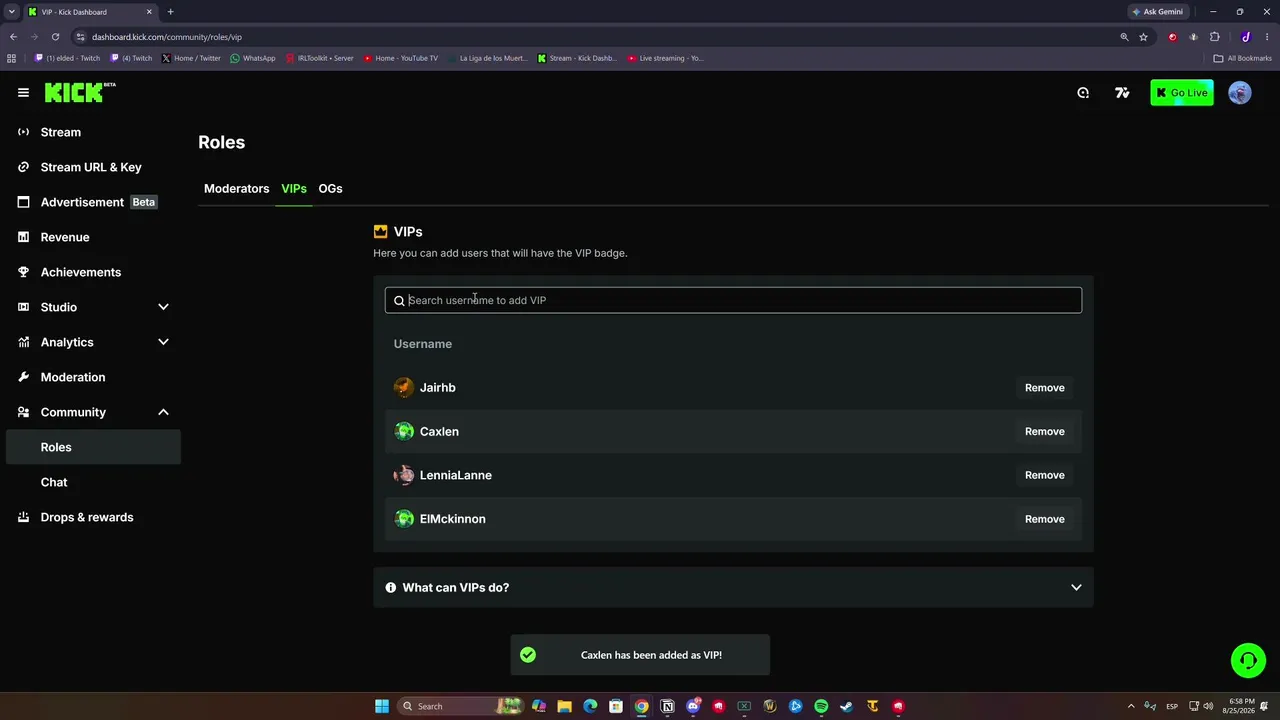
Task: Click Jairhb's avatar in the VIP list
Action: (x=404, y=388)
